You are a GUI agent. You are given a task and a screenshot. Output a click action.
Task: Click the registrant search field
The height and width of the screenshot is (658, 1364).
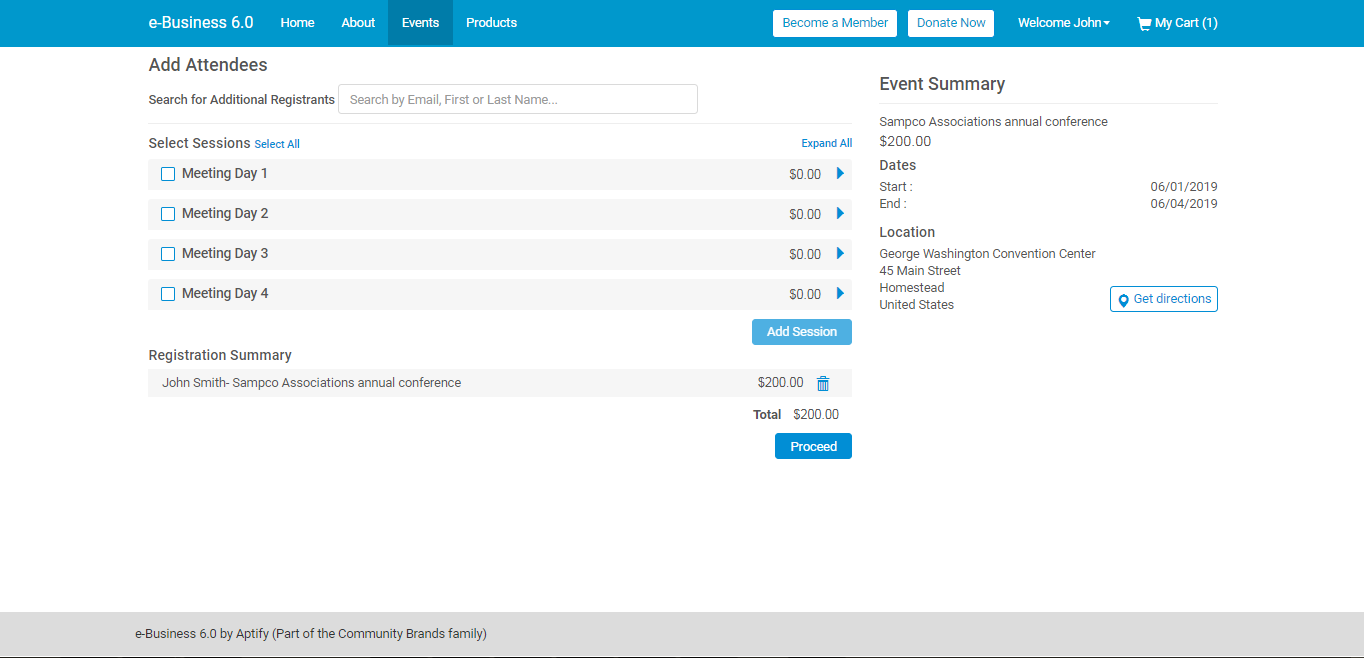click(517, 98)
